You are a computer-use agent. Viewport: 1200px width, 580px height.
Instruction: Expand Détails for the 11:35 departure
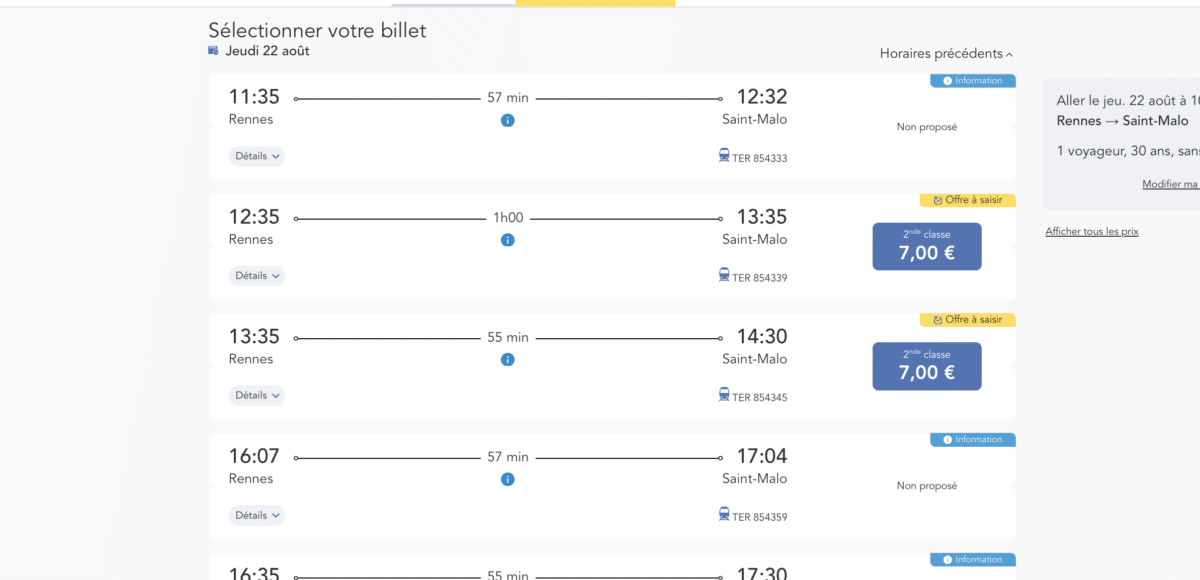(257, 156)
